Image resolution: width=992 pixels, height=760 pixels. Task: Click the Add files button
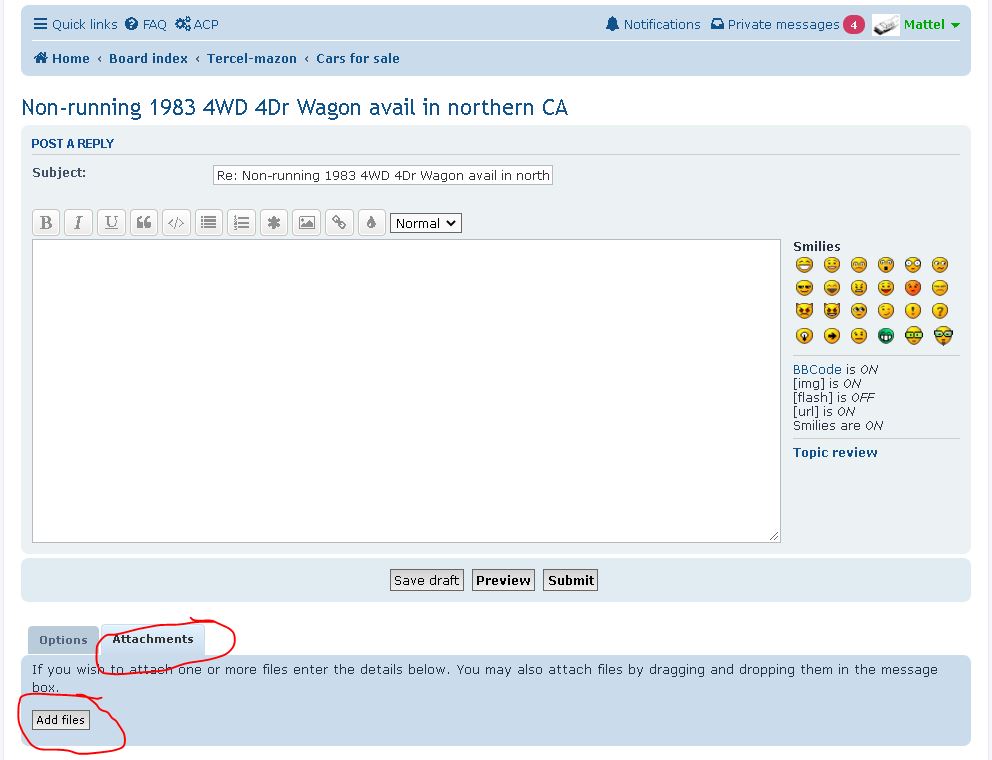point(61,720)
